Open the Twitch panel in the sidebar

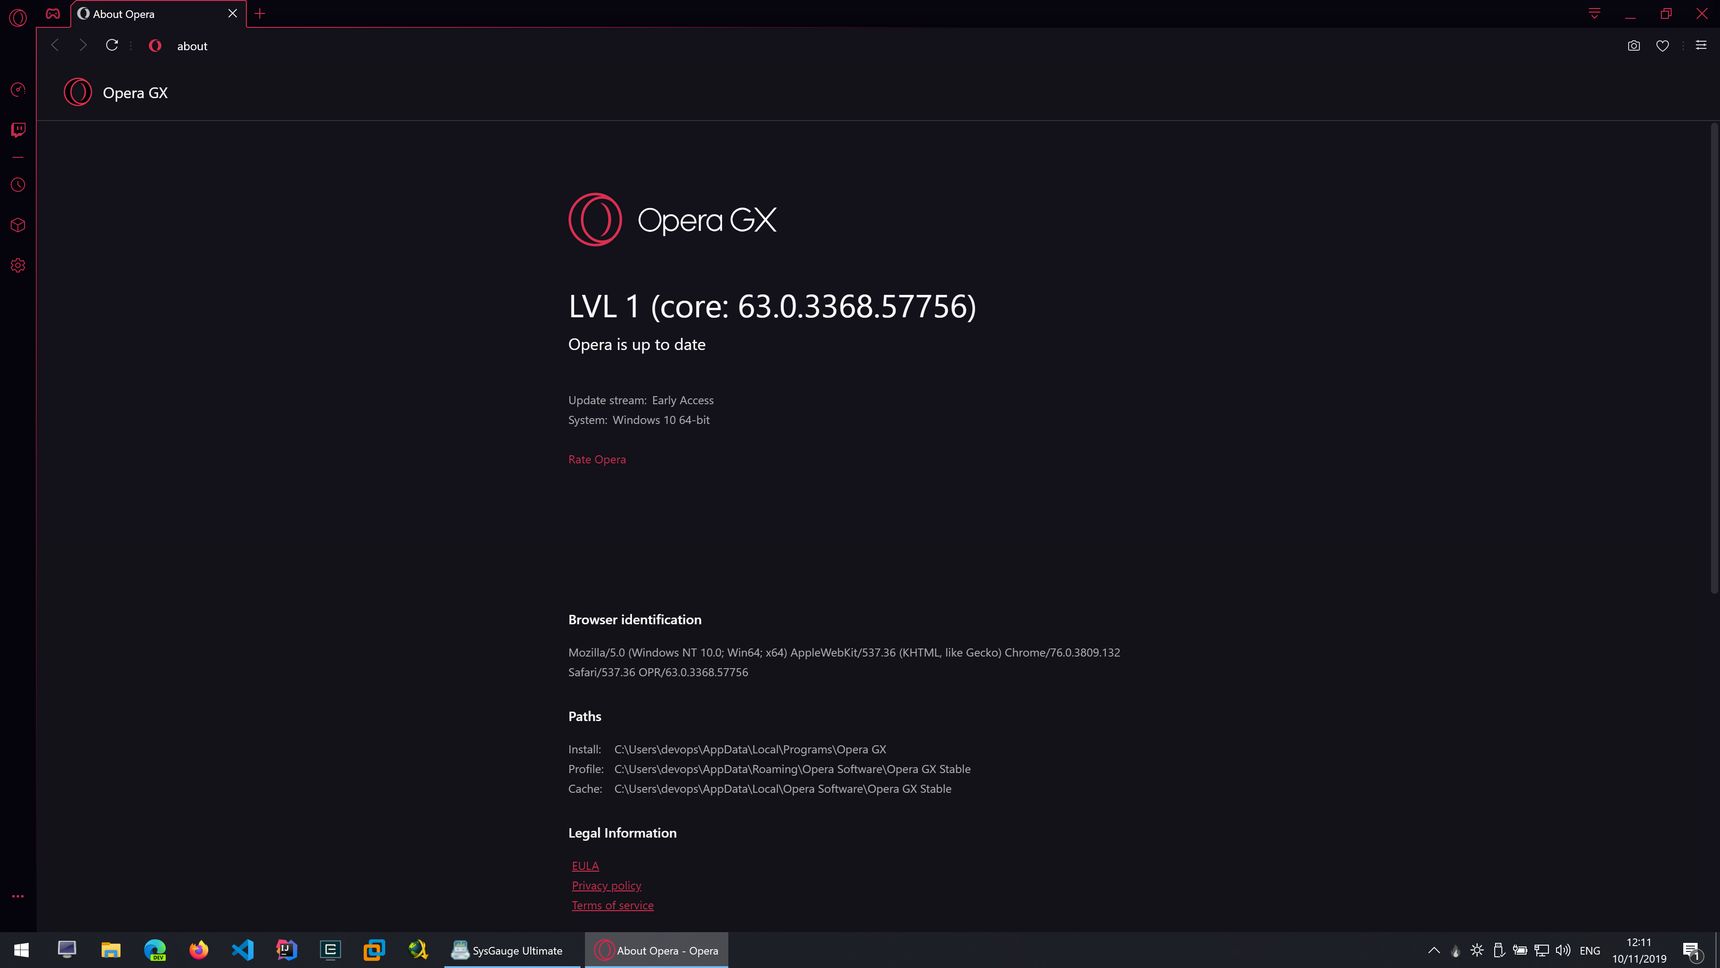(18, 130)
